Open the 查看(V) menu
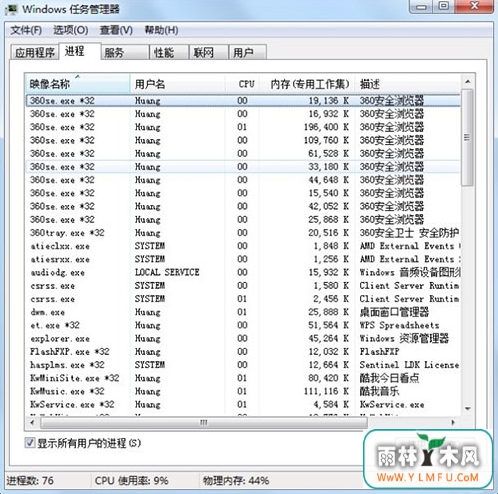The width and height of the screenshot is (498, 494). [x=116, y=30]
